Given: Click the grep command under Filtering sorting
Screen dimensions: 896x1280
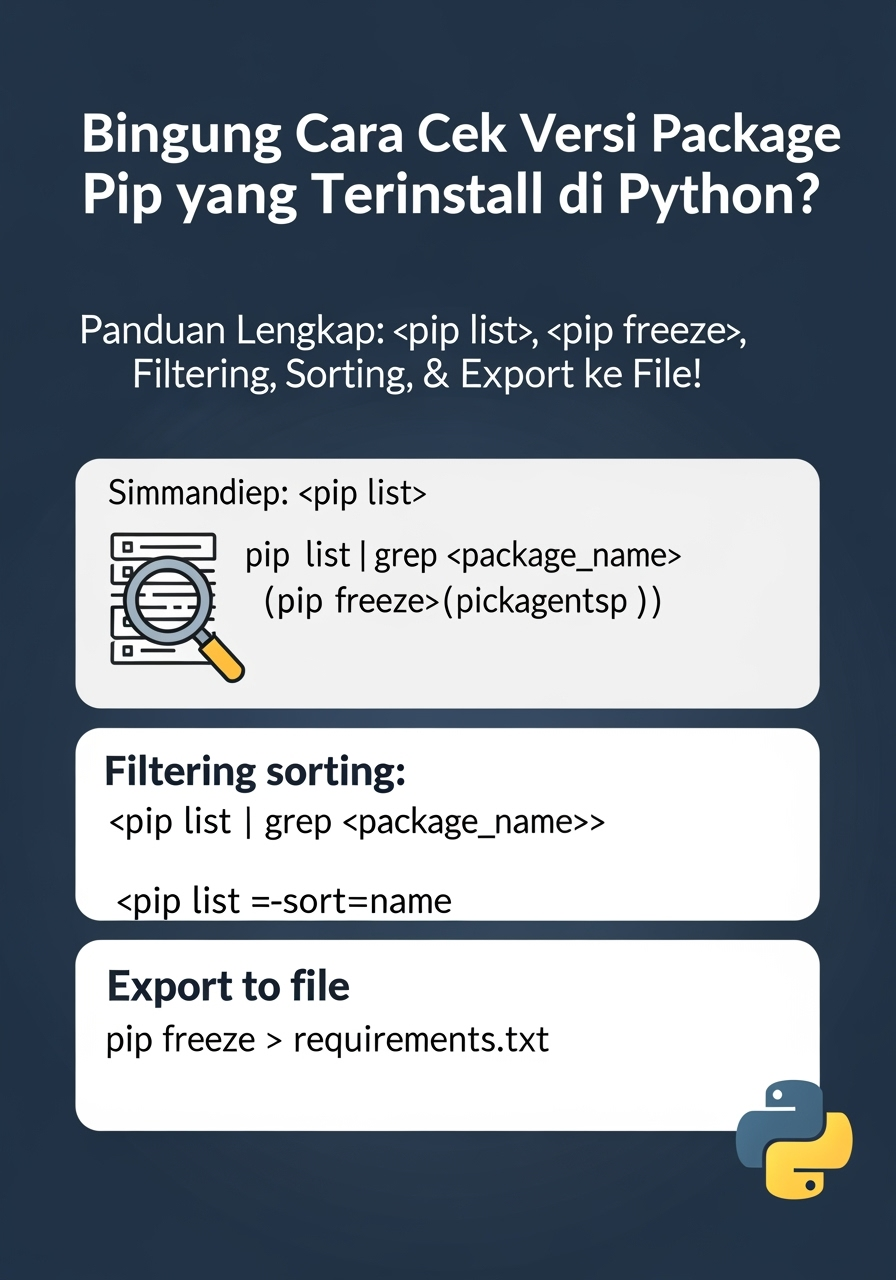Looking at the screenshot, I should (x=355, y=822).
